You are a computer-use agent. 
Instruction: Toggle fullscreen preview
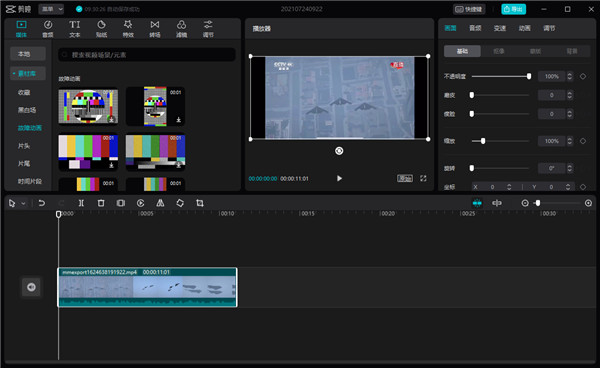[x=423, y=178]
